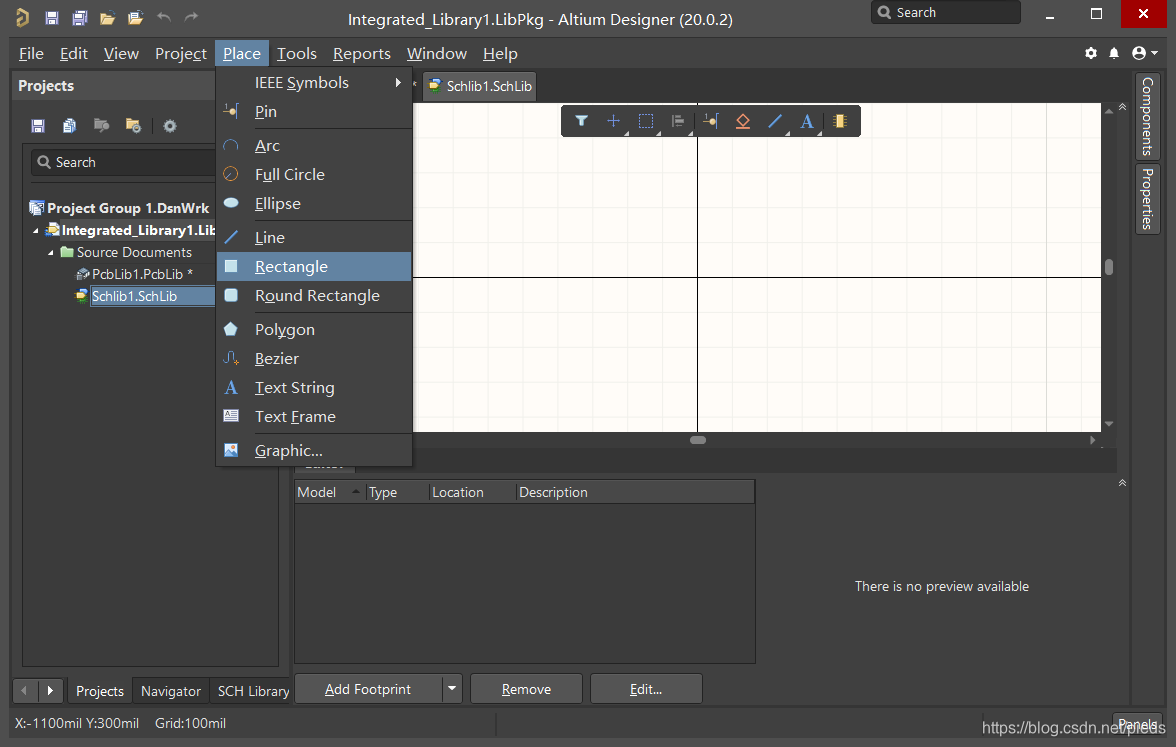
Task: Open the Add Footprint dropdown arrow
Action: pos(452,689)
